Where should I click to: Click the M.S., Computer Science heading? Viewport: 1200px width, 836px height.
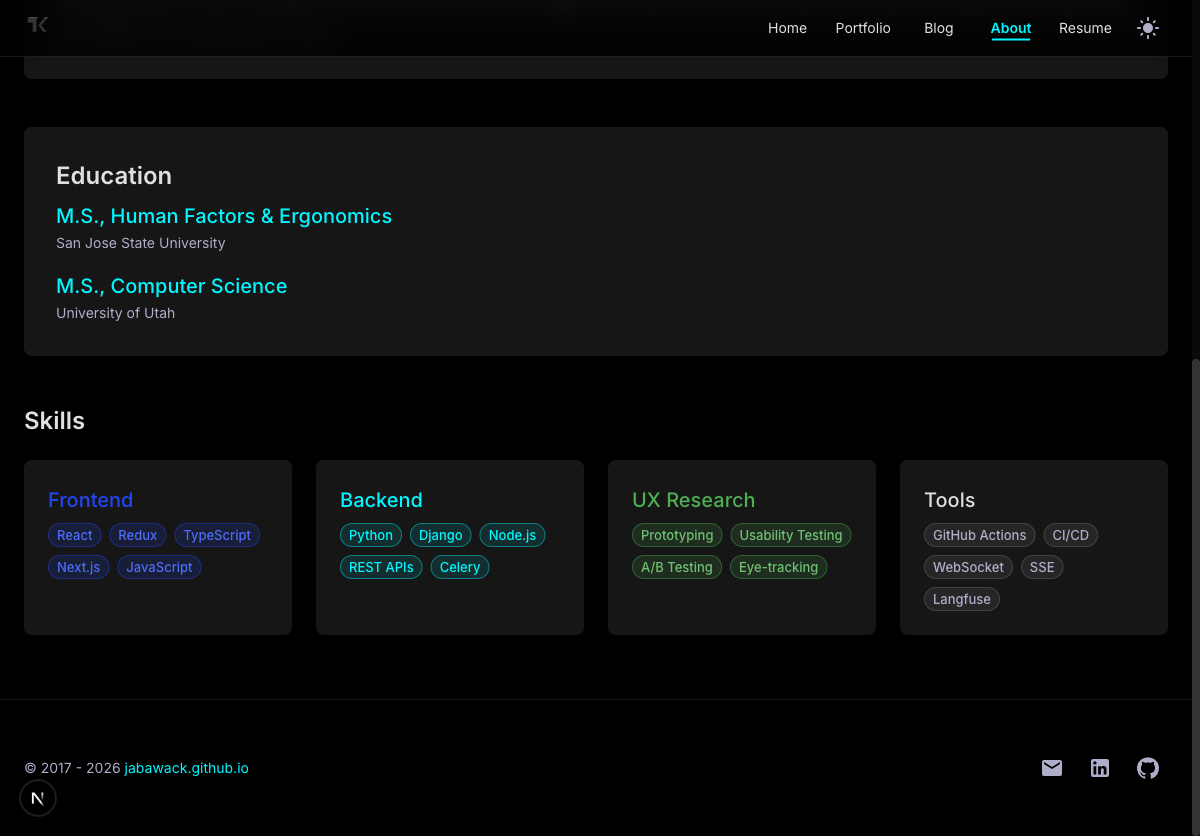[x=171, y=286]
